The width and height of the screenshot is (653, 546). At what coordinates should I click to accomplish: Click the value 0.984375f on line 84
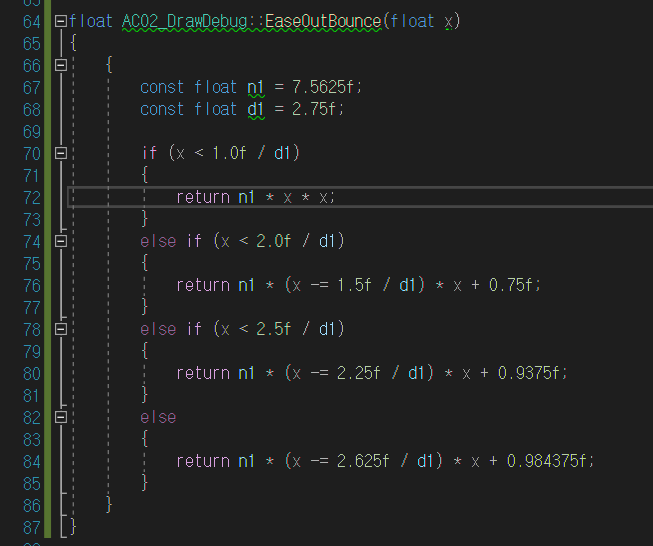547,461
